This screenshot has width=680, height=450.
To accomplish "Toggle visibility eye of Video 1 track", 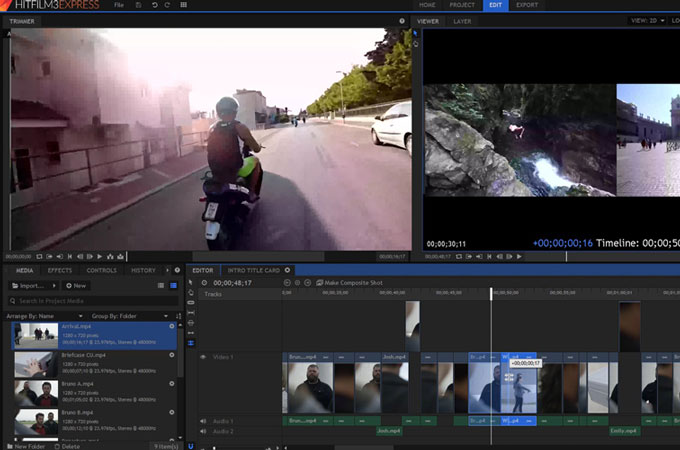I will (203, 356).
